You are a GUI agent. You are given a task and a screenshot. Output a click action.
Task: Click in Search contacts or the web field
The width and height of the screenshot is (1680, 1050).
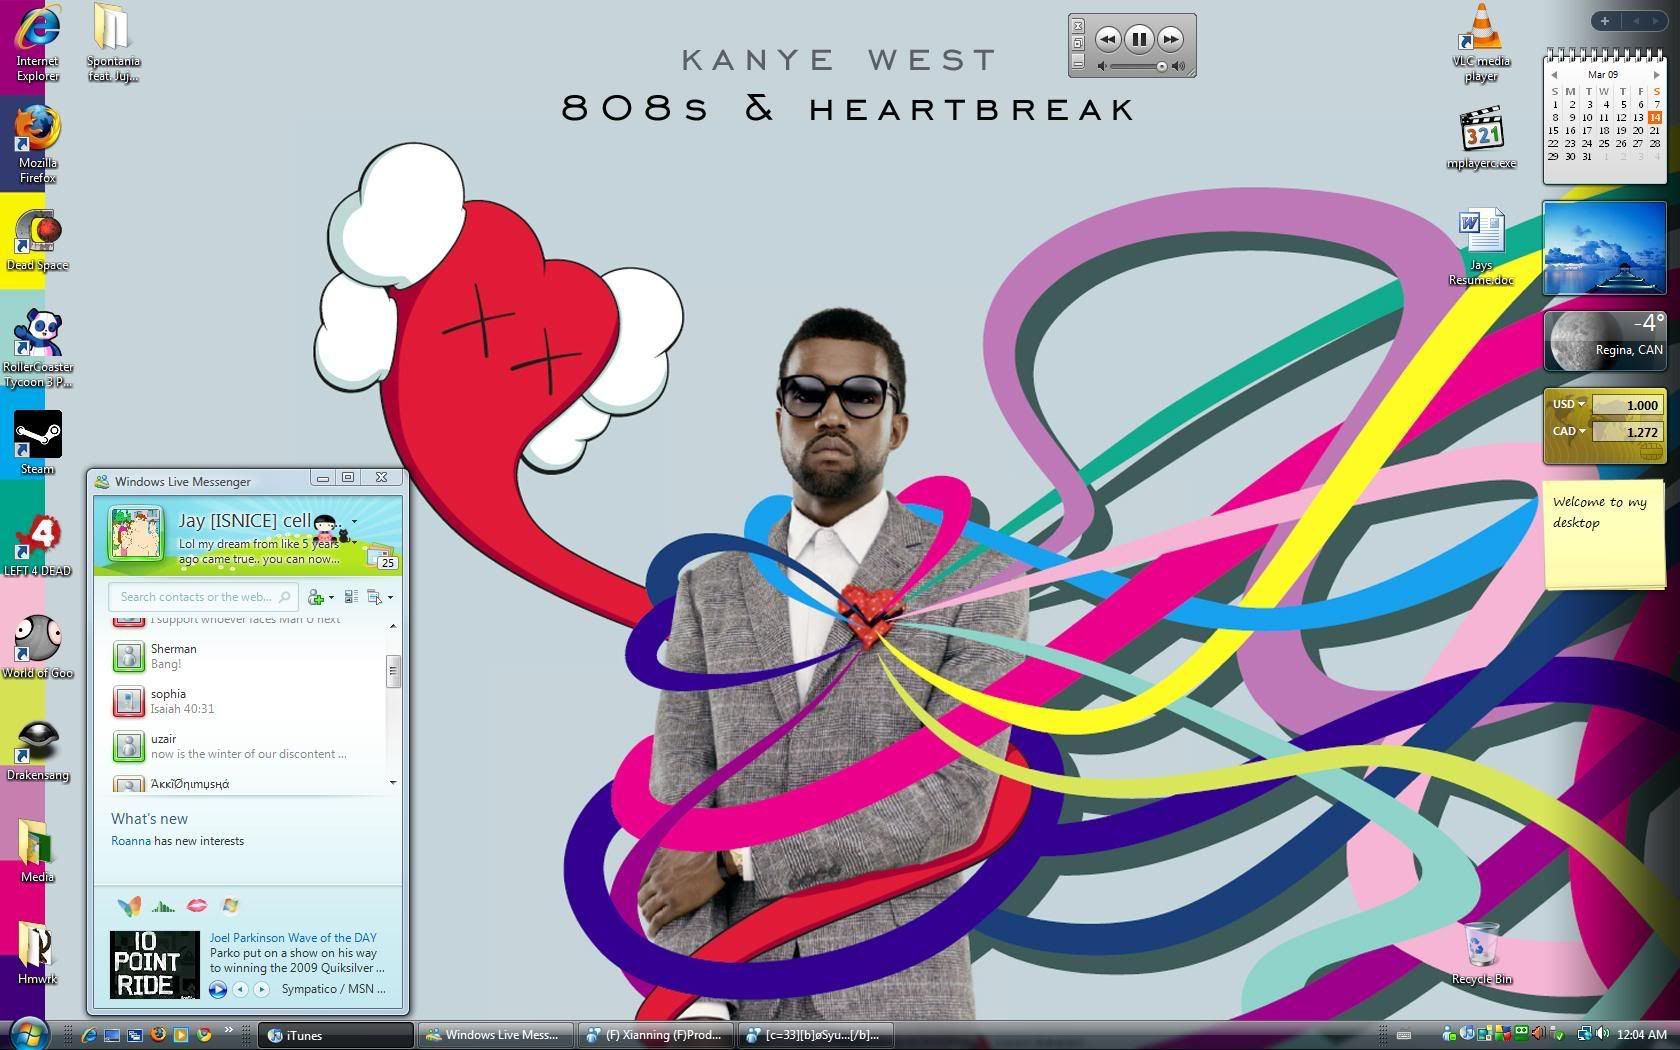point(203,597)
